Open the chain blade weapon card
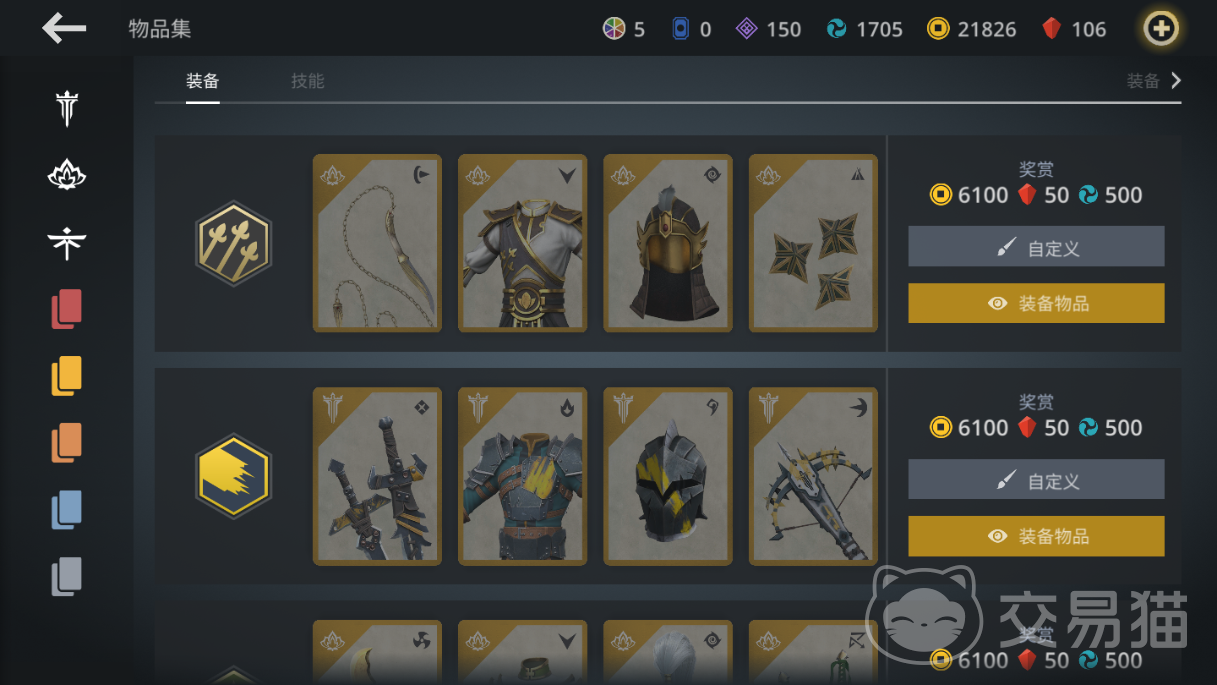 click(377, 243)
